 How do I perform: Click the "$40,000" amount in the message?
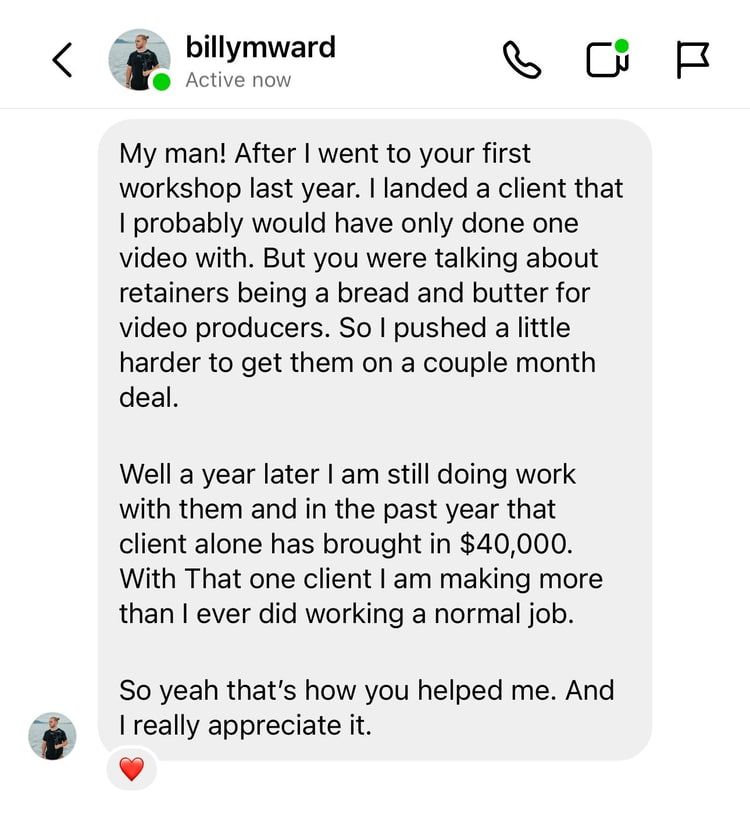click(516, 544)
